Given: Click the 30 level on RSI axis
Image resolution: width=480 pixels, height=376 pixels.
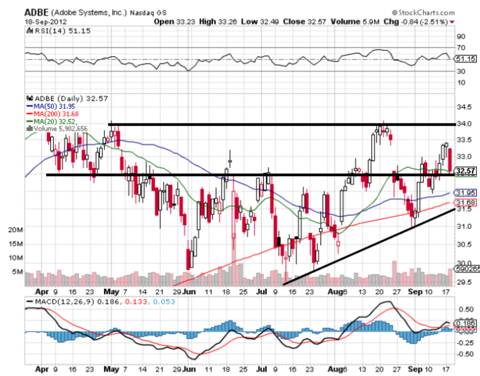Looking at the screenshot, I should (x=461, y=71).
